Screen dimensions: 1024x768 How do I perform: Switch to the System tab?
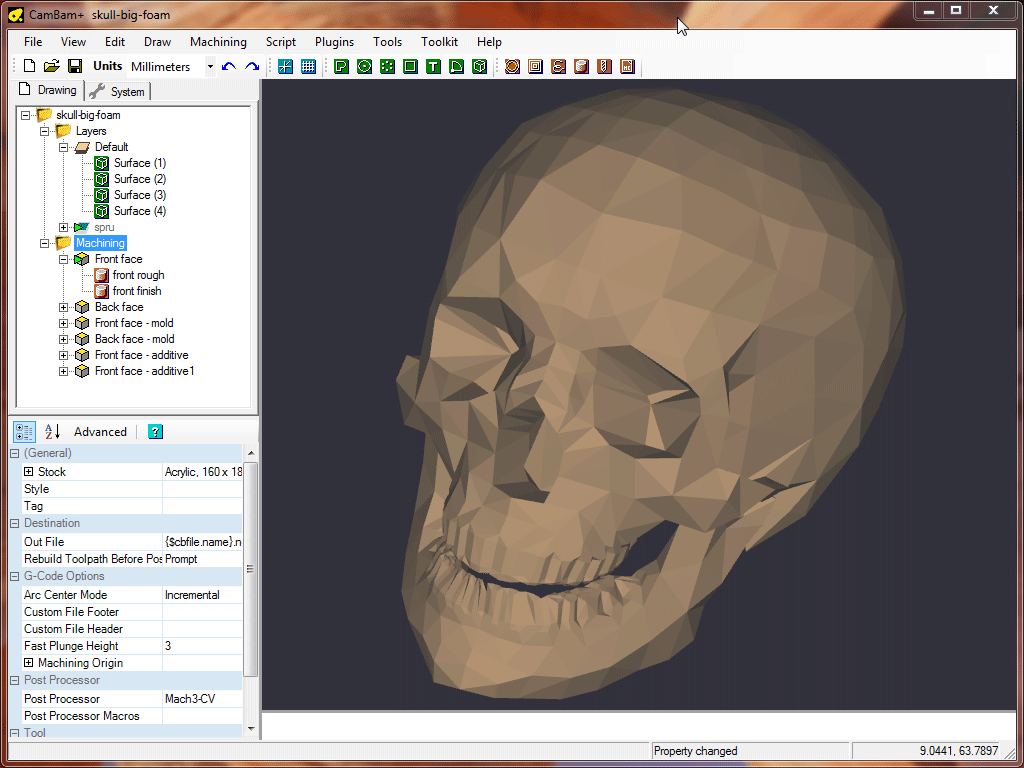(118, 92)
